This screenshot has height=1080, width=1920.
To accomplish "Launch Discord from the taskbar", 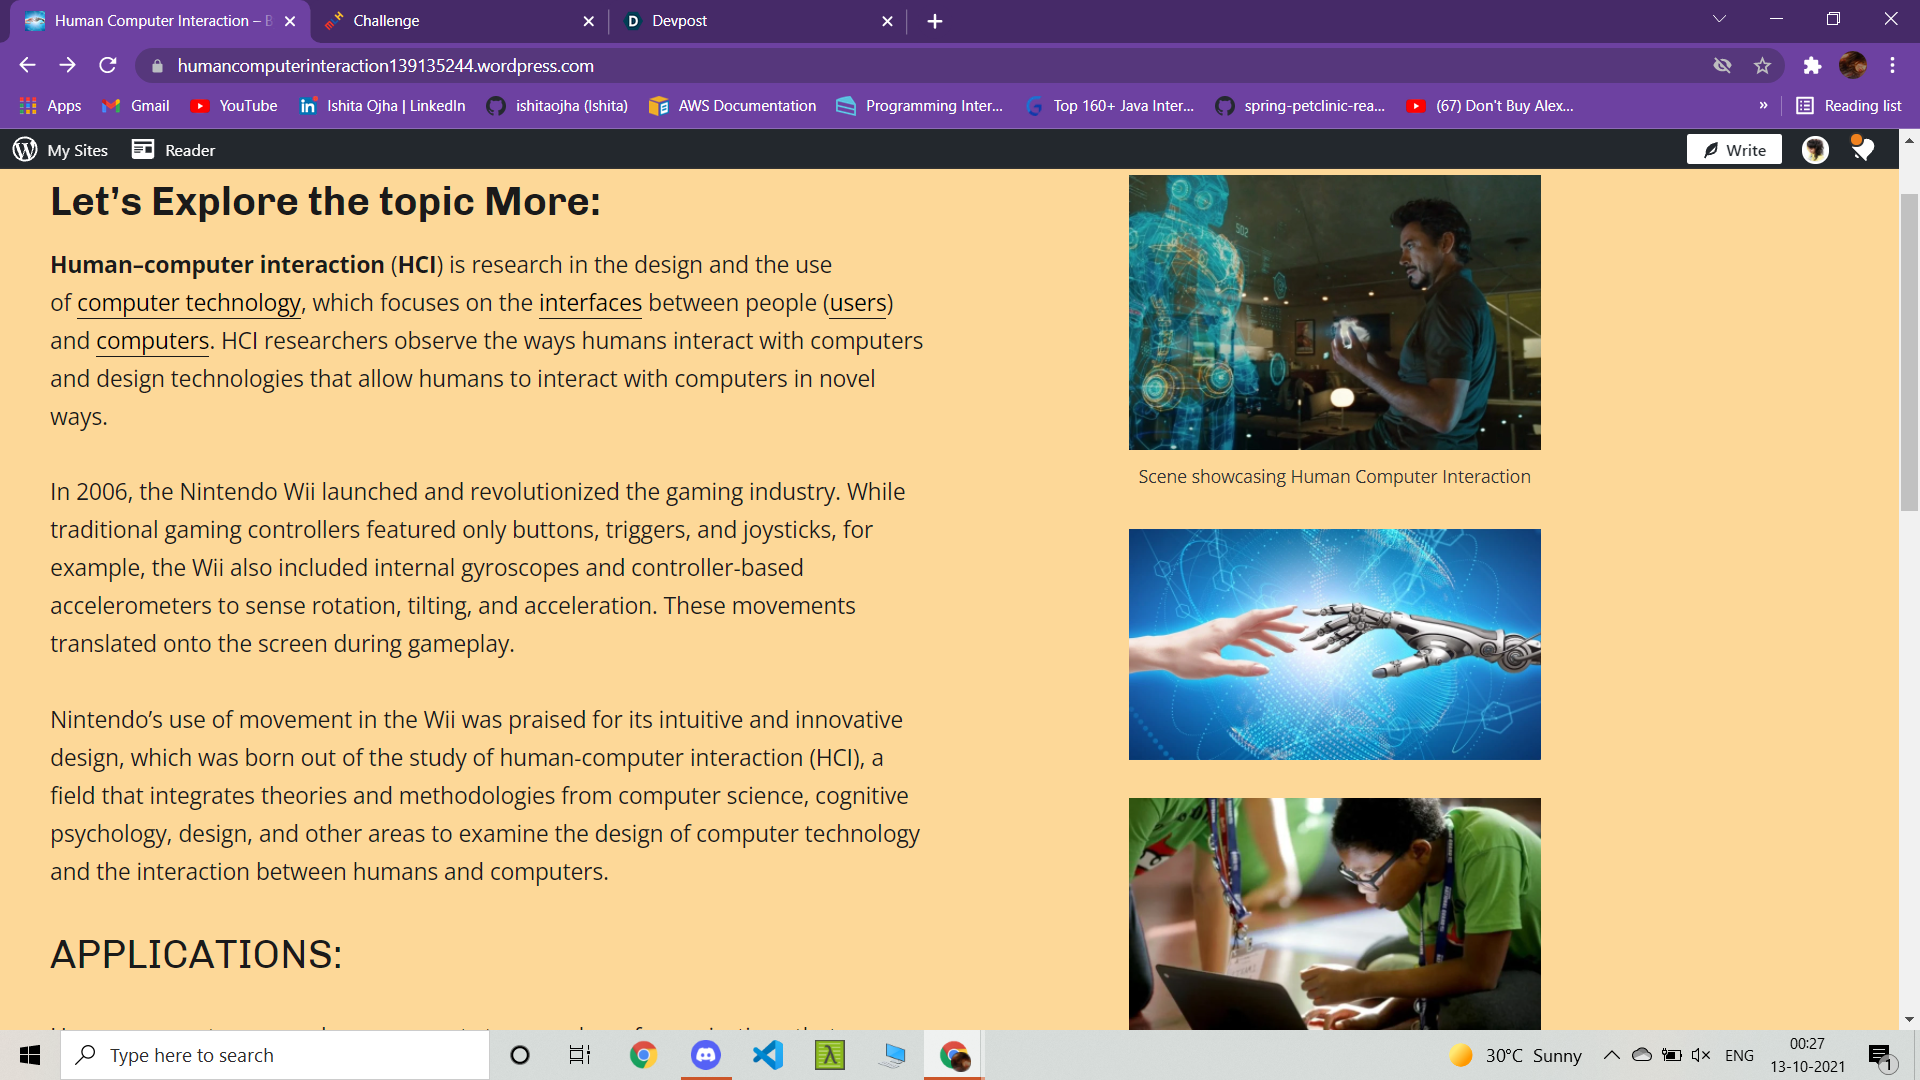I will (706, 1054).
